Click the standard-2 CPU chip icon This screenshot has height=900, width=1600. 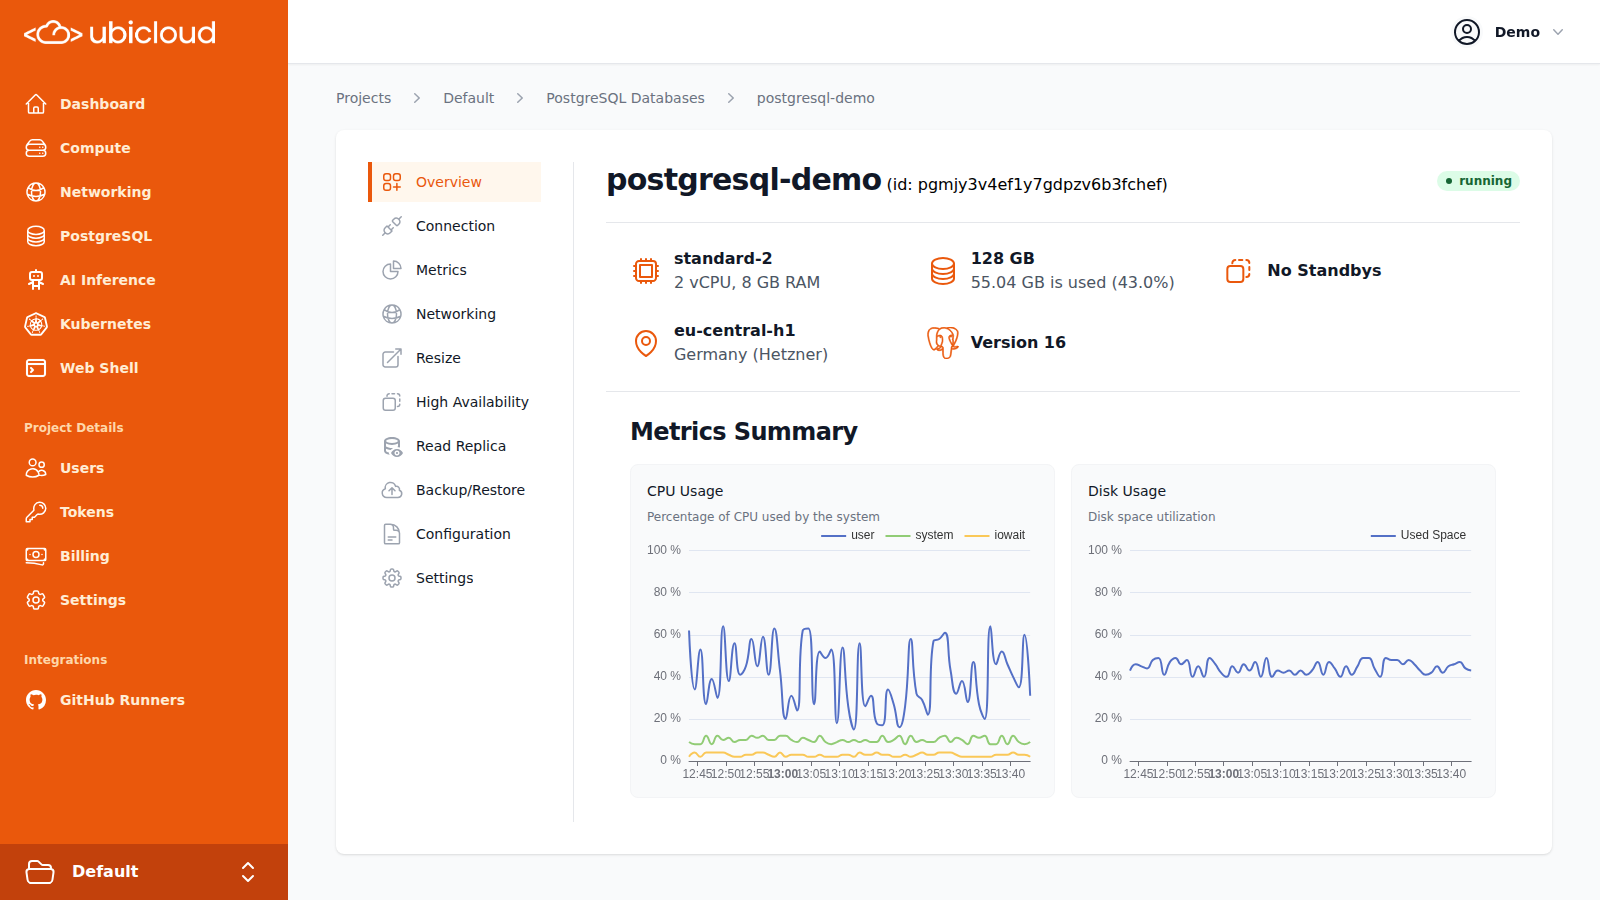click(x=646, y=271)
